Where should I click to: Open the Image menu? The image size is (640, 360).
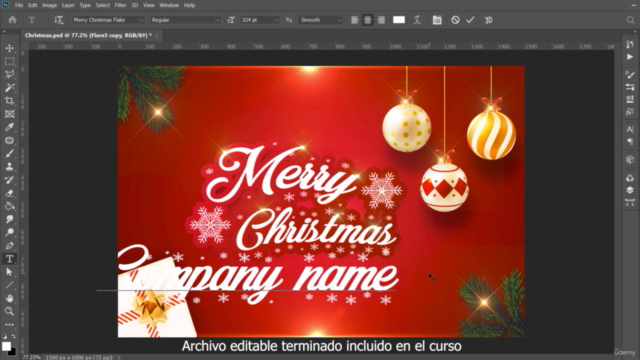click(x=49, y=5)
